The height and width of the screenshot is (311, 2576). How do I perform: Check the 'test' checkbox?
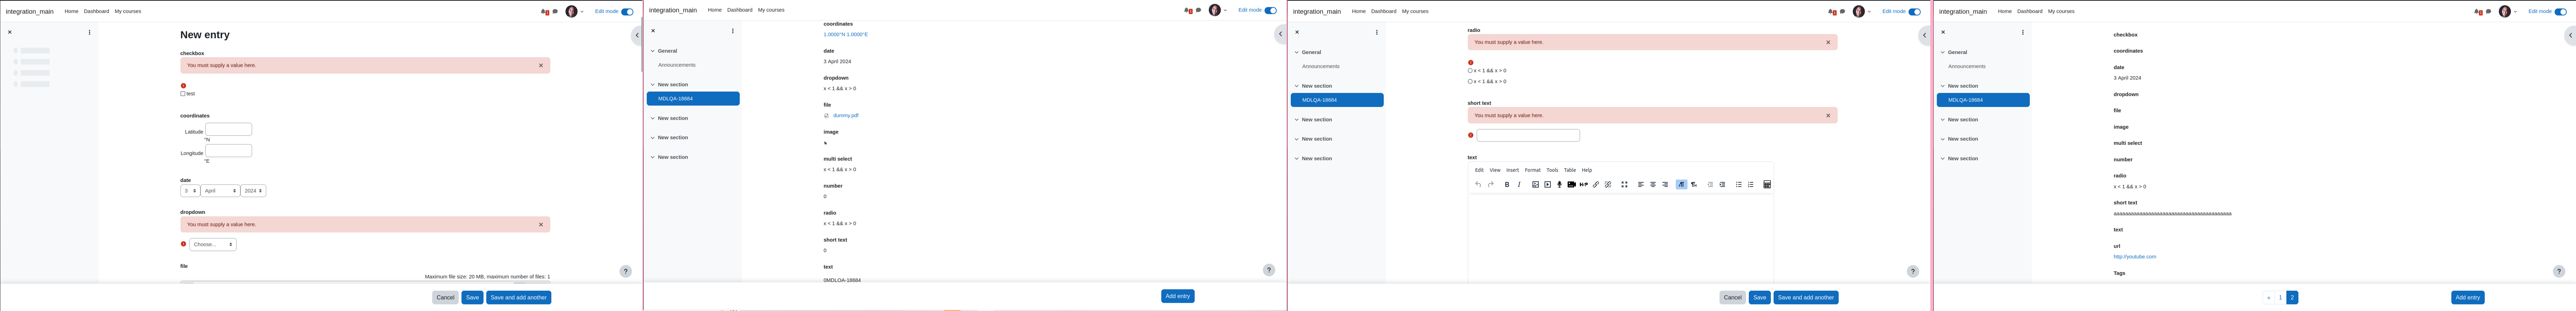(183, 94)
